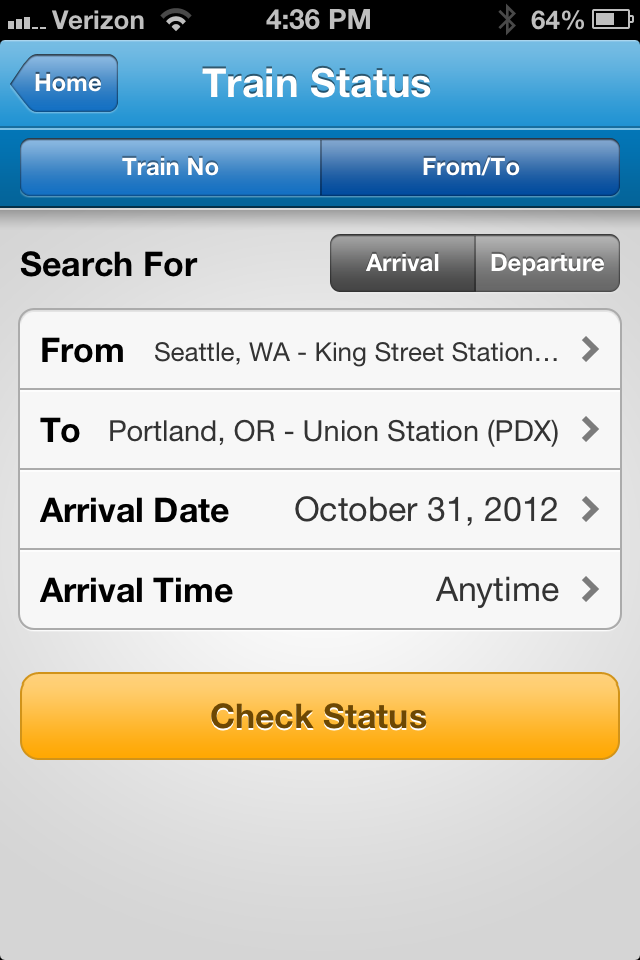Tap the cellular signal bars icon
The width and height of the screenshot is (640, 960).
click(x=25, y=21)
